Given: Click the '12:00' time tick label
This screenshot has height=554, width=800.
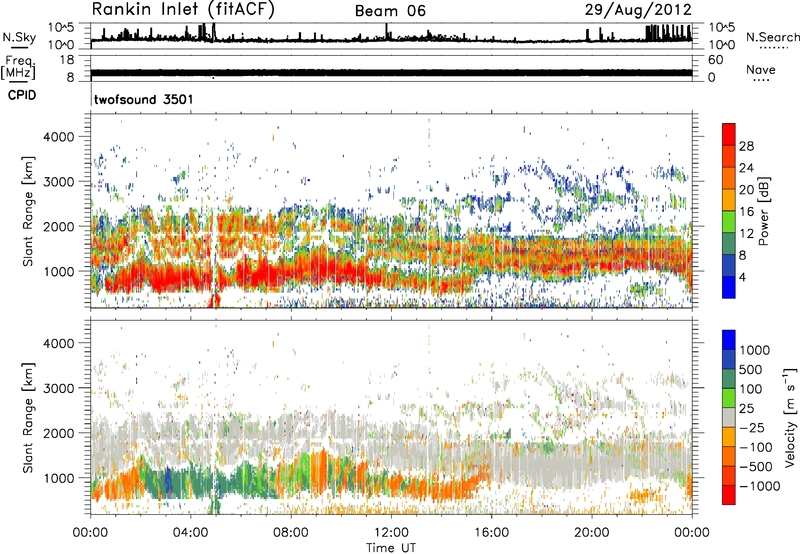Looking at the screenshot, I should [391, 533].
